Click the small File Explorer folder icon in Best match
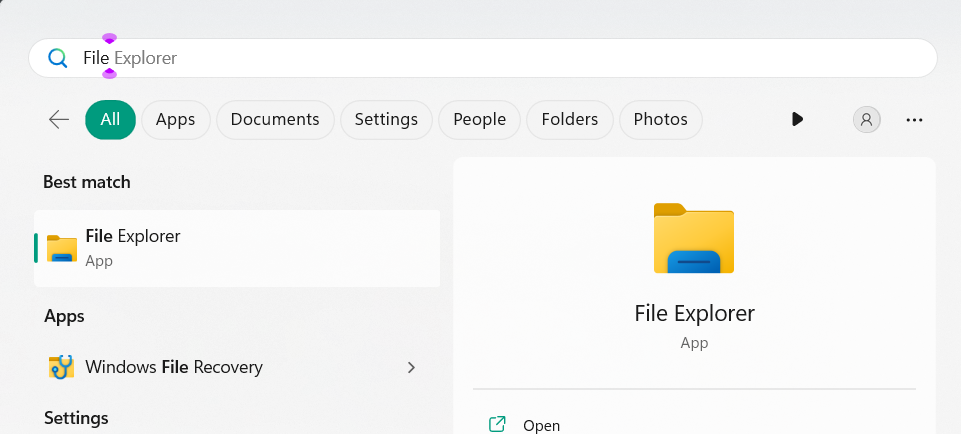 tap(62, 248)
